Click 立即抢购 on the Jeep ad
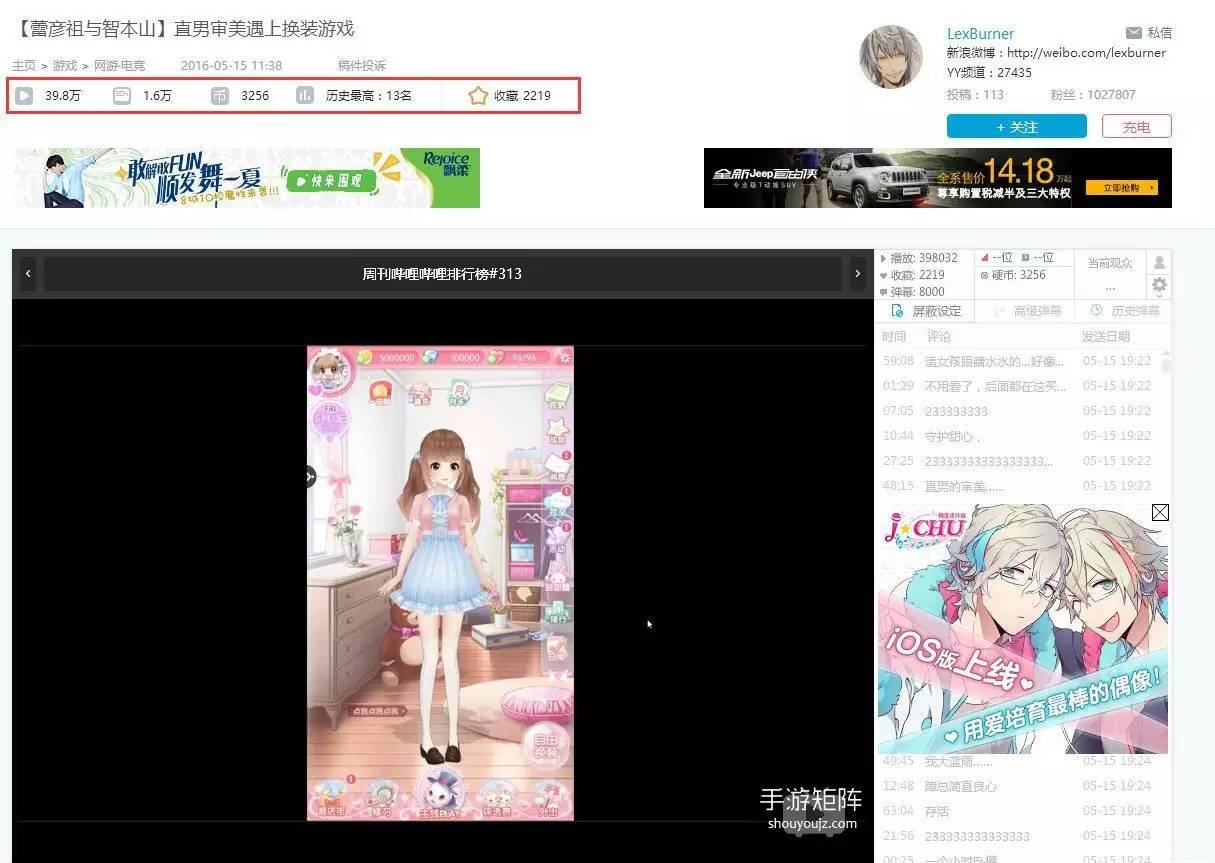The height and width of the screenshot is (863, 1215). point(1121,188)
